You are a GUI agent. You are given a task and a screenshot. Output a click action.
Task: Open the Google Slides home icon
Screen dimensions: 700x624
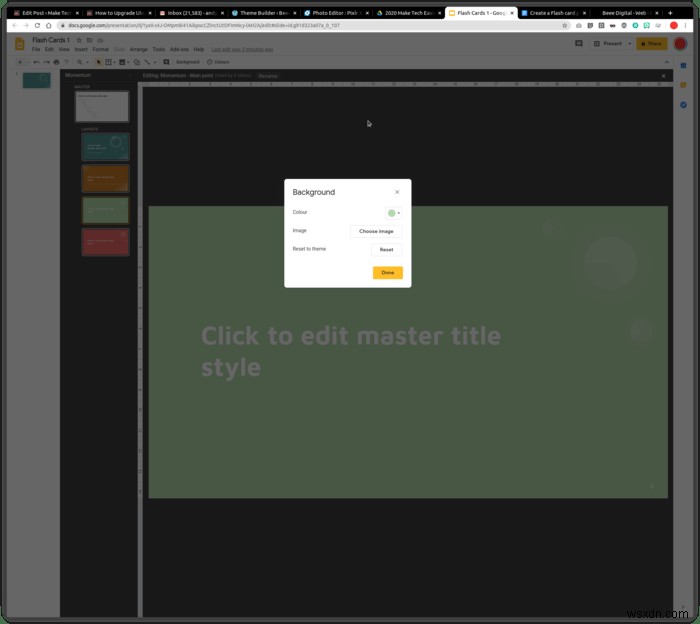(x=20, y=44)
